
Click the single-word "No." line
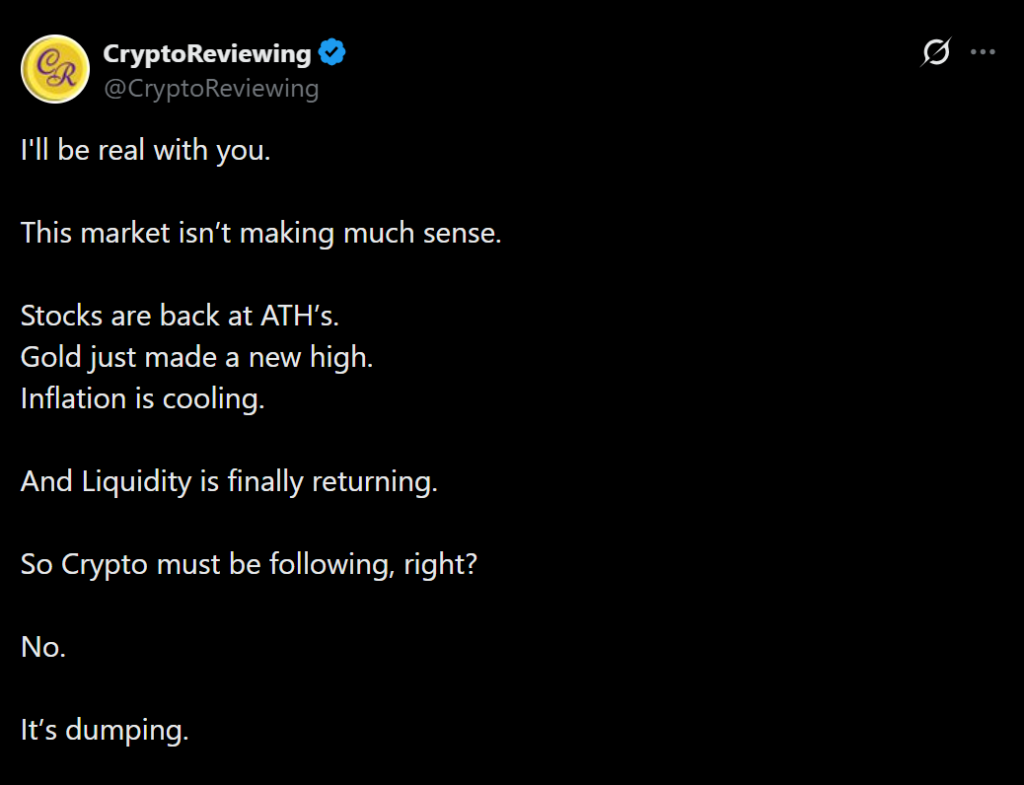43,647
